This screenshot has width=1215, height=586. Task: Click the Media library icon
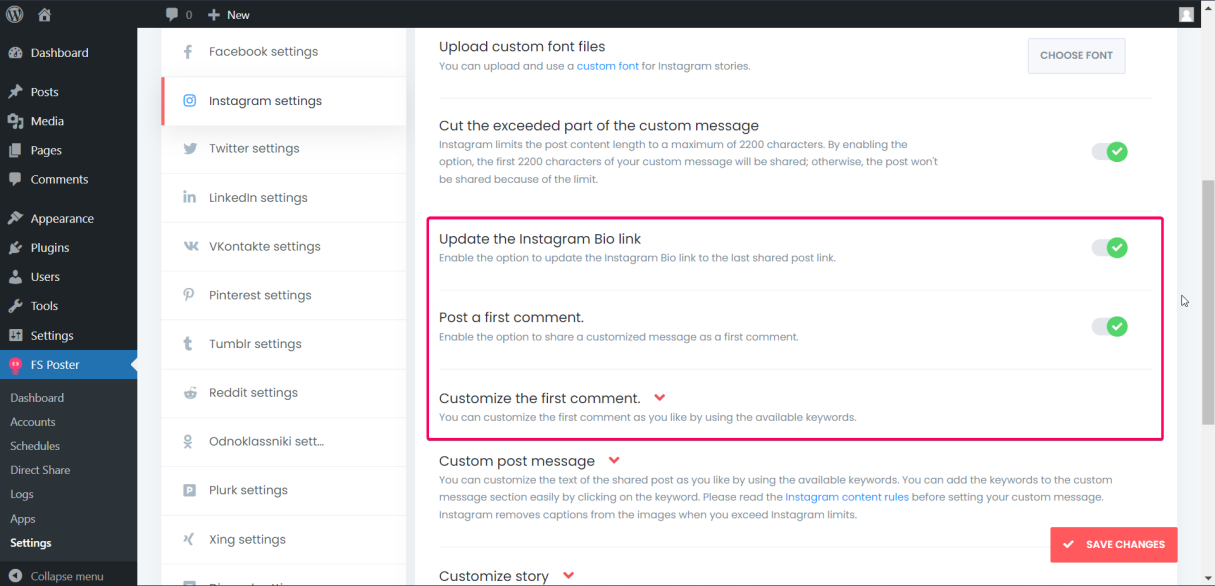15,121
